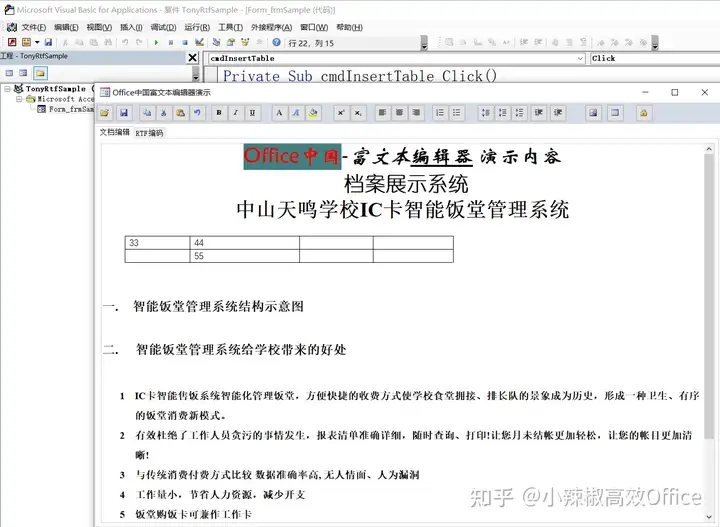Click the Copy icon in editor toolbar
This screenshot has width=720, height=527.
[147, 113]
